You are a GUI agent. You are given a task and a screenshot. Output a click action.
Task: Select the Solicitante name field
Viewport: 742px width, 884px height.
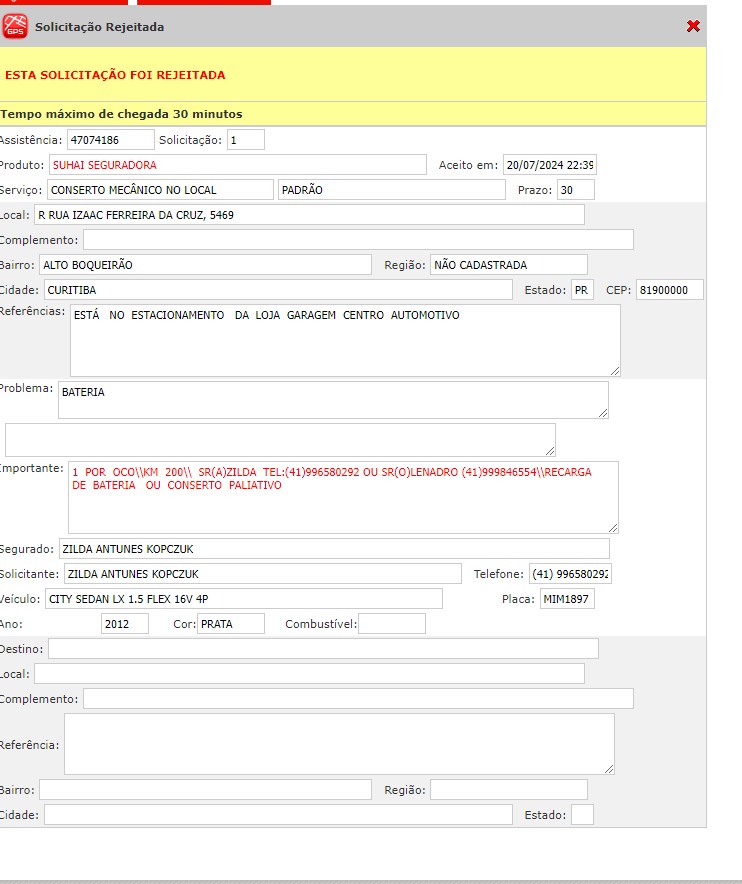click(263, 574)
